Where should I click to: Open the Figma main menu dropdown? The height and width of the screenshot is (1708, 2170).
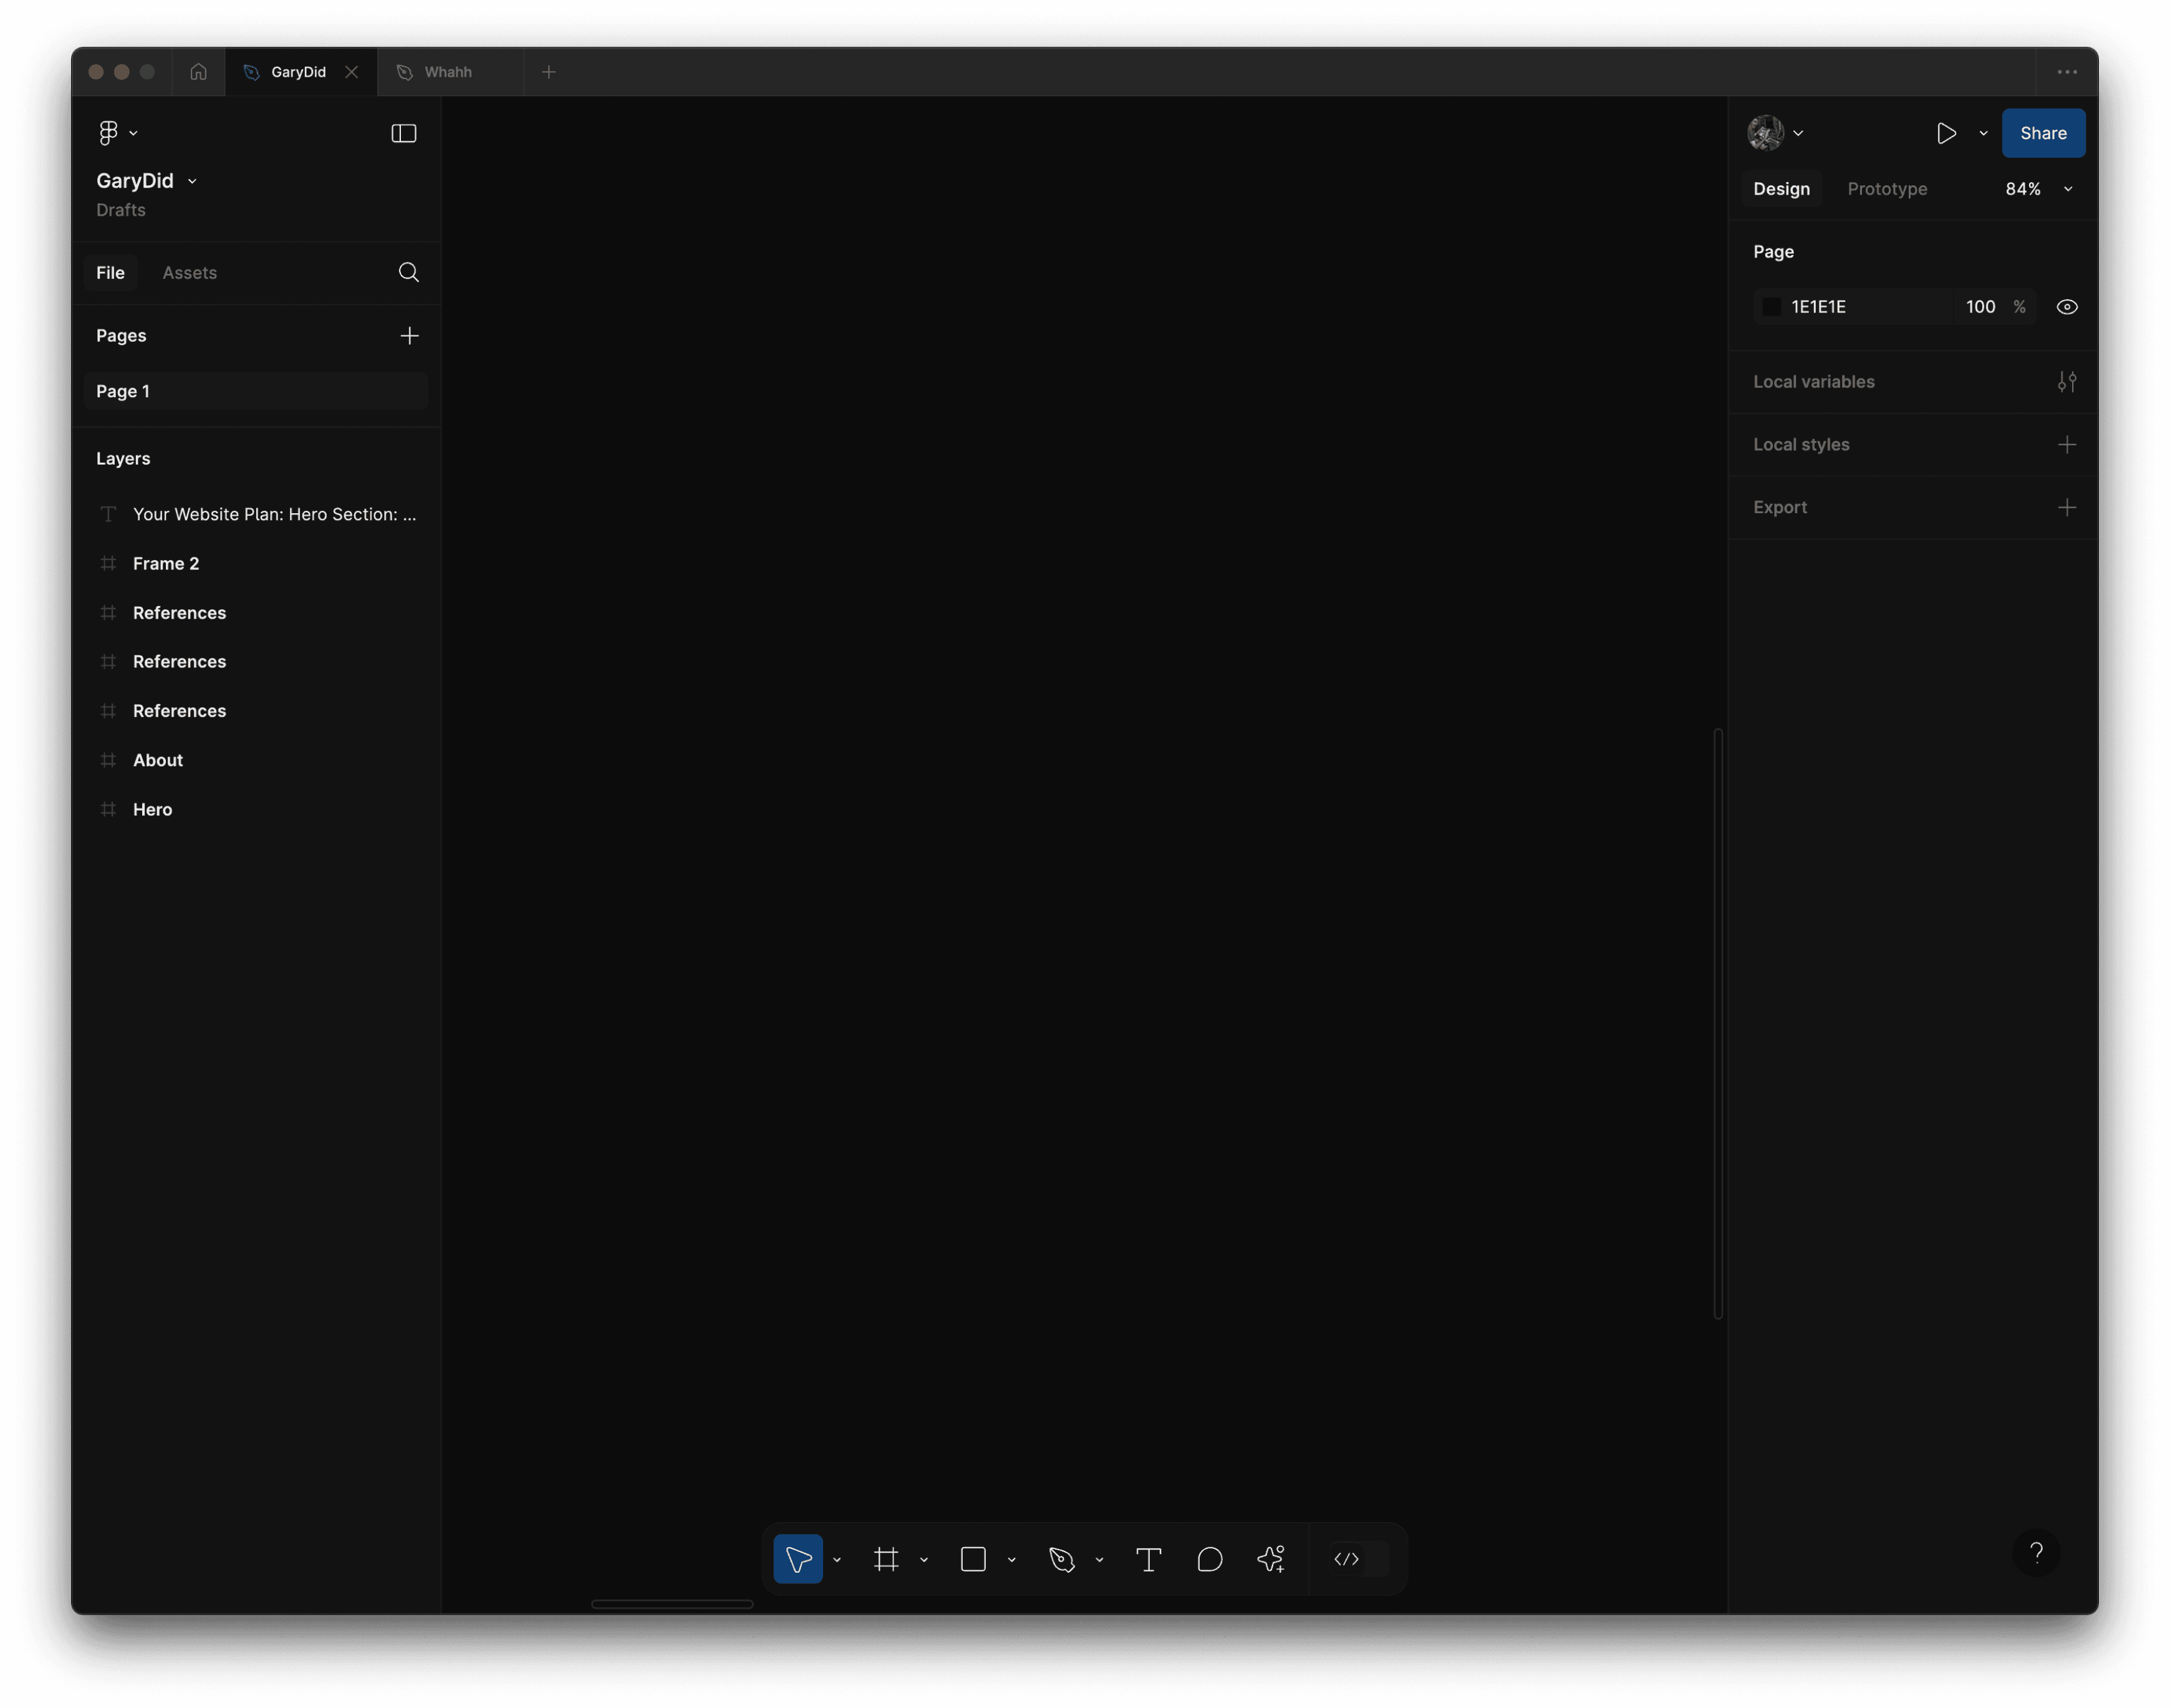click(117, 133)
